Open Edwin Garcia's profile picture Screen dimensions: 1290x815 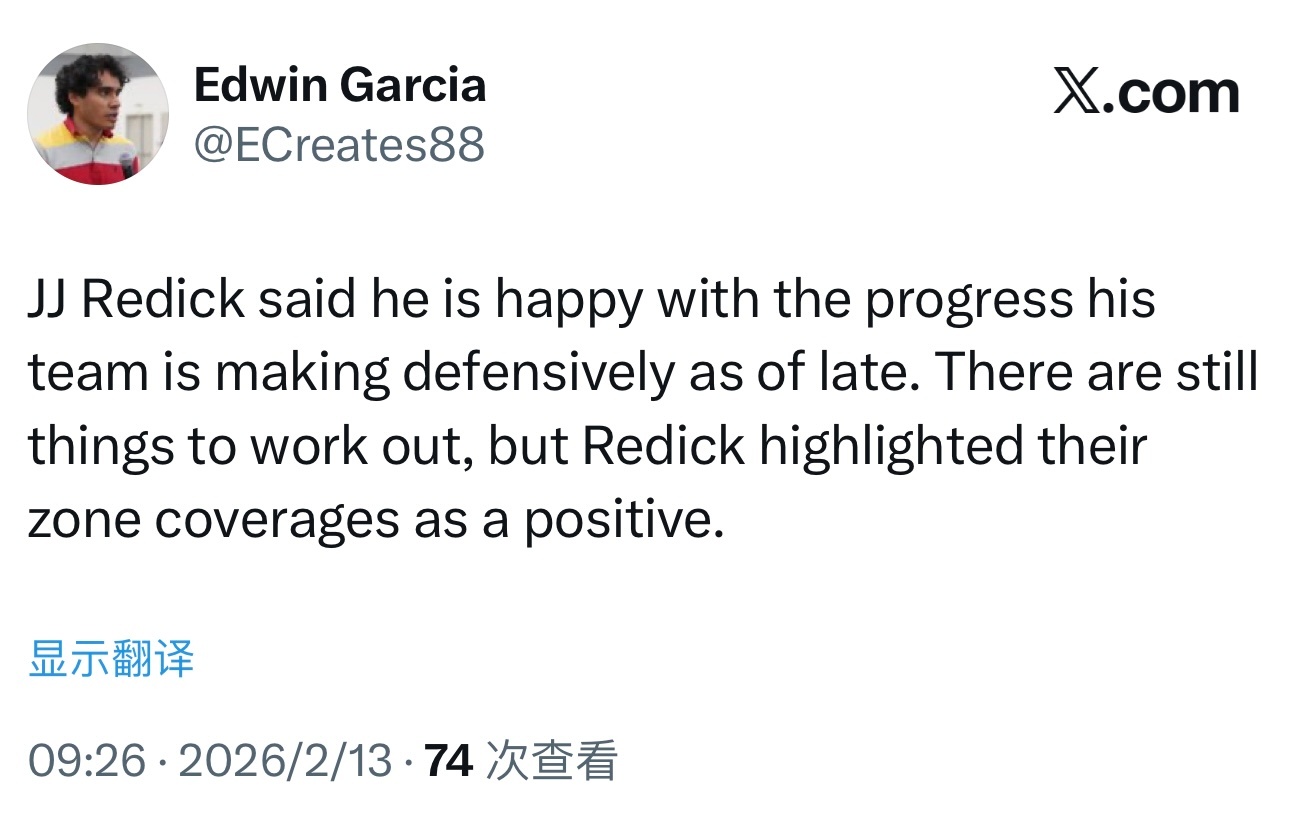(97, 115)
